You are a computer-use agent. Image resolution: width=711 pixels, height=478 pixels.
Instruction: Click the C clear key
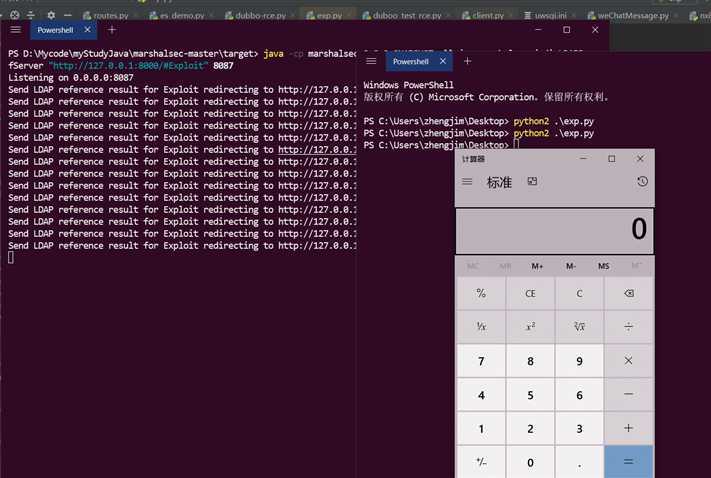pos(579,293)
